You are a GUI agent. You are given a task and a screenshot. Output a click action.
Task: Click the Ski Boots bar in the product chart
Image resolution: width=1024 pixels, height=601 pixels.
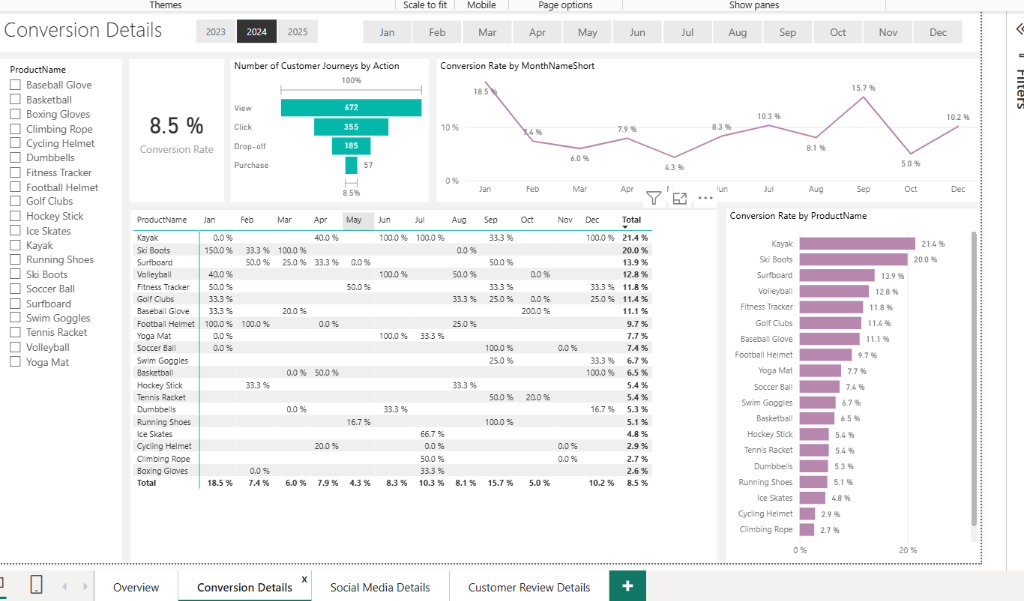click(854, 259)
